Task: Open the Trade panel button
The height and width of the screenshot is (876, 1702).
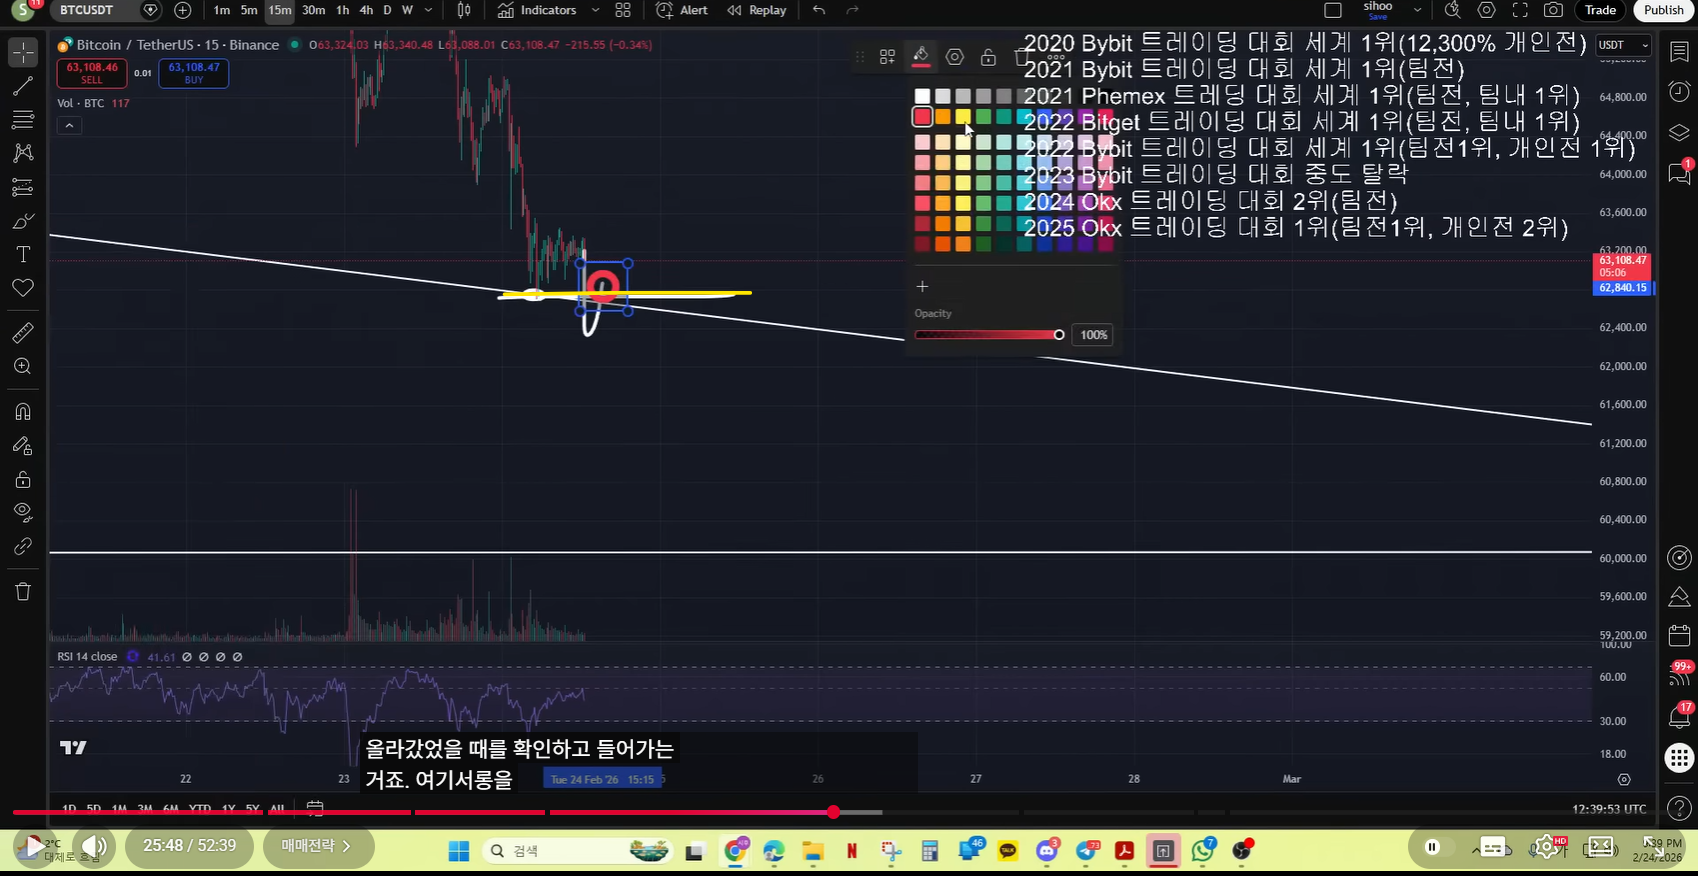Action: pyautogui.click(x=1600, y=10)
